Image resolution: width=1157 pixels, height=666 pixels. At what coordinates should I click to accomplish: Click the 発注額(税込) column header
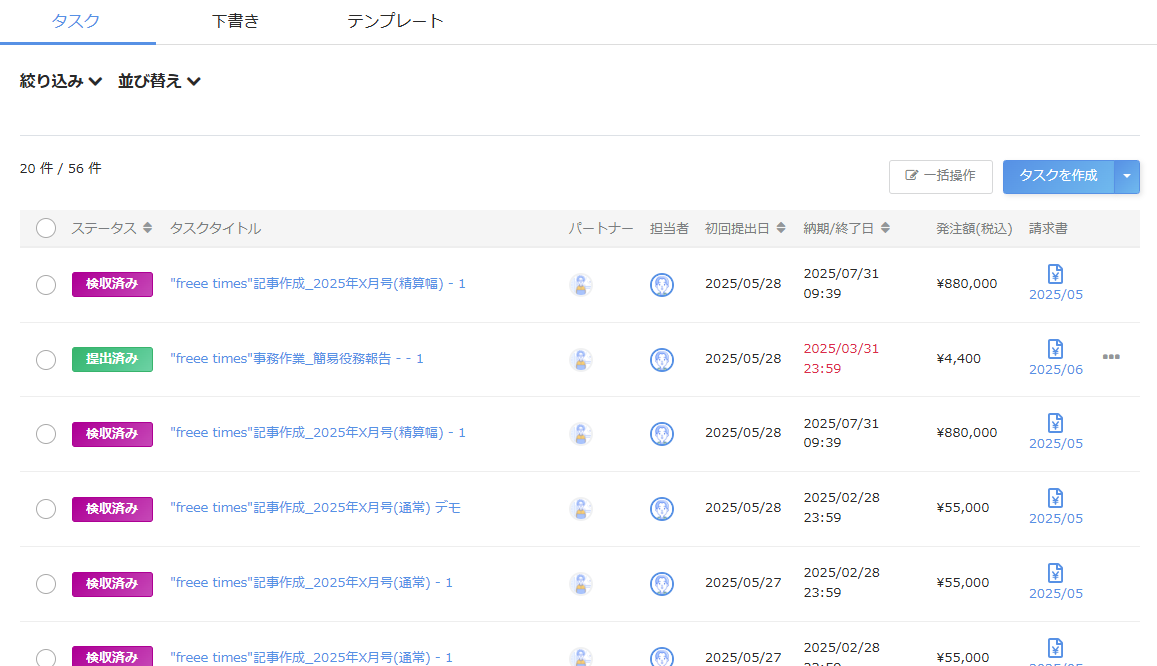tap(974, 228)
